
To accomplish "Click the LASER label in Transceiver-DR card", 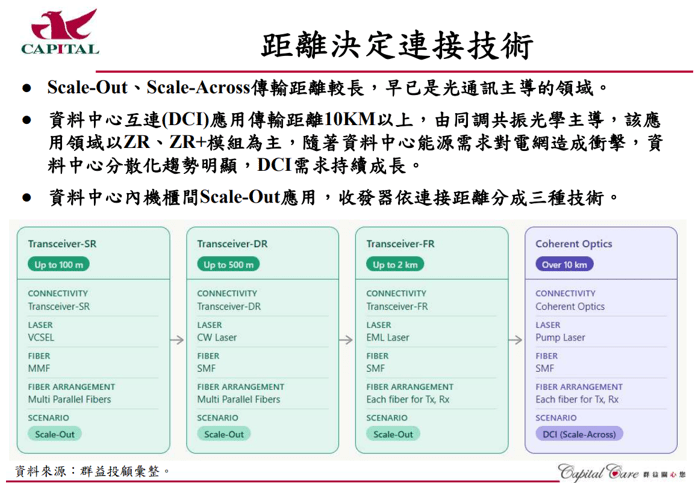I will (209, 325).
